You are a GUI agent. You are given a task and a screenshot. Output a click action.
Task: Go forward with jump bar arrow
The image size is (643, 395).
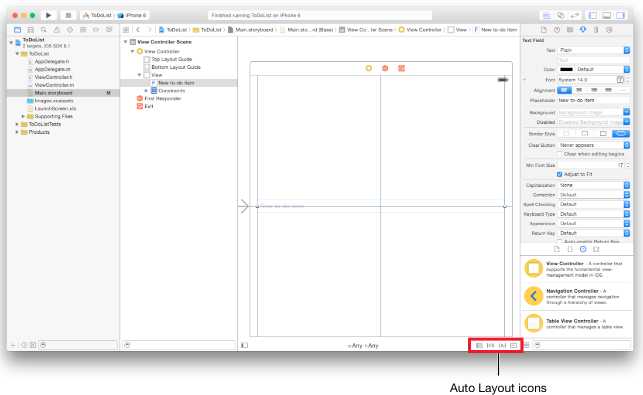pos(150,30)
